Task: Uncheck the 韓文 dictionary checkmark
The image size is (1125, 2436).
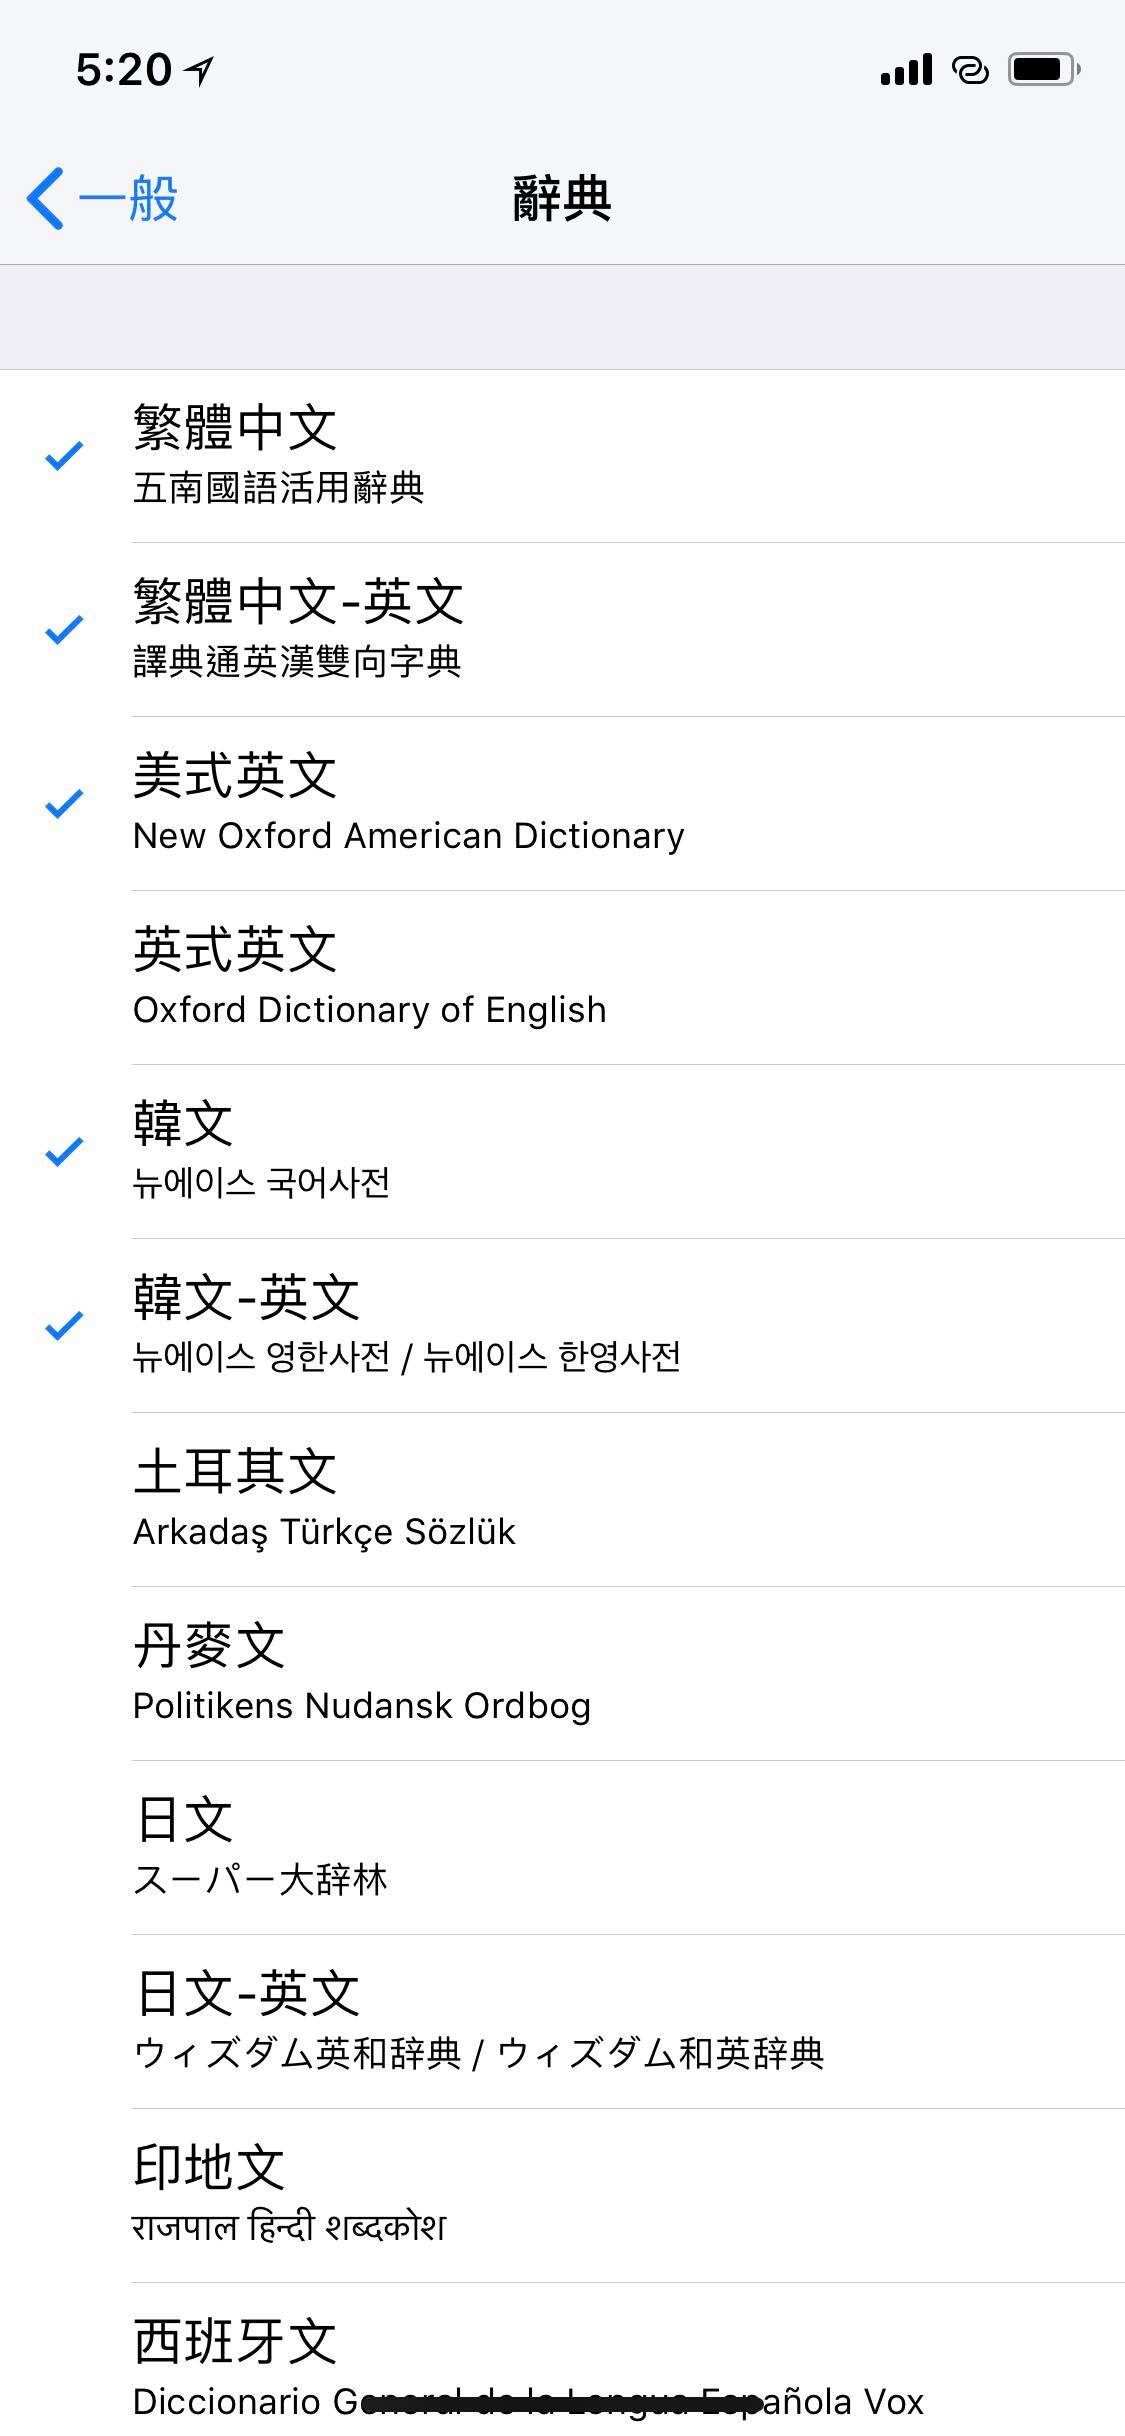Action: (x=64, y=1151)
